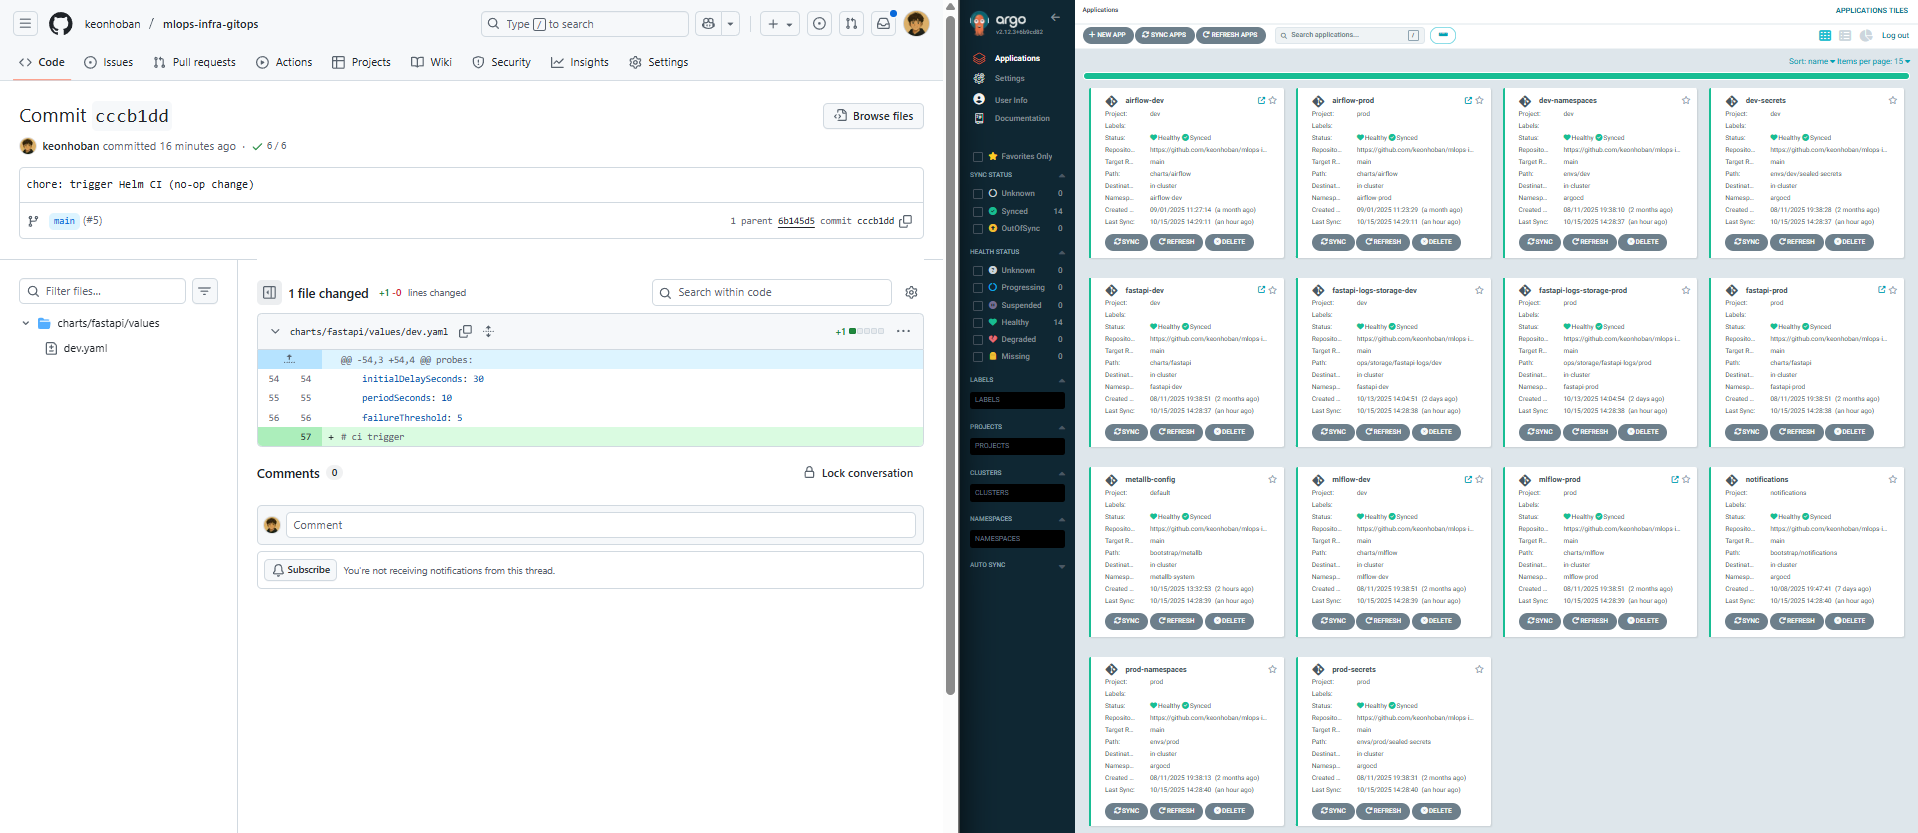Click the Browse files button
Screen dimensions: 1918x833
coord(874,116)
